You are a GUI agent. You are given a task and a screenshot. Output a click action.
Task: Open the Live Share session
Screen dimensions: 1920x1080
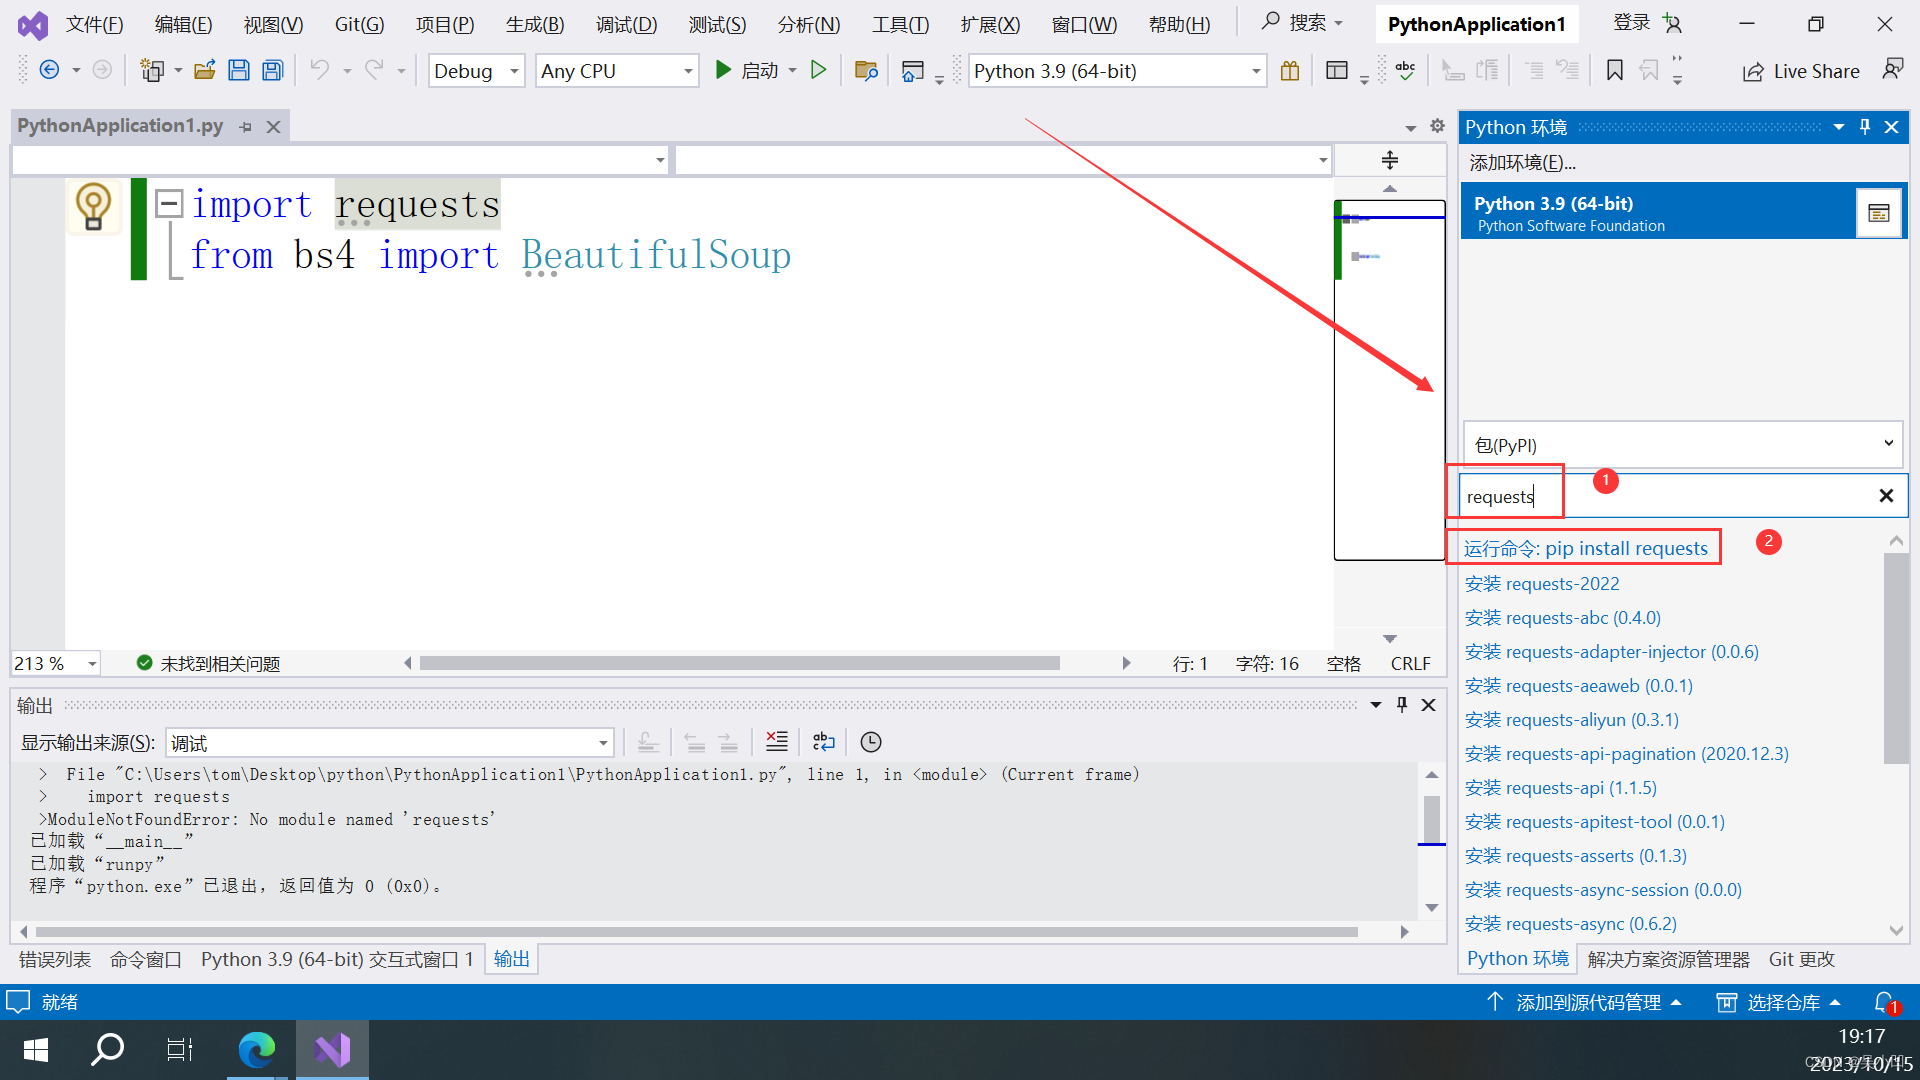(1801, 71)
